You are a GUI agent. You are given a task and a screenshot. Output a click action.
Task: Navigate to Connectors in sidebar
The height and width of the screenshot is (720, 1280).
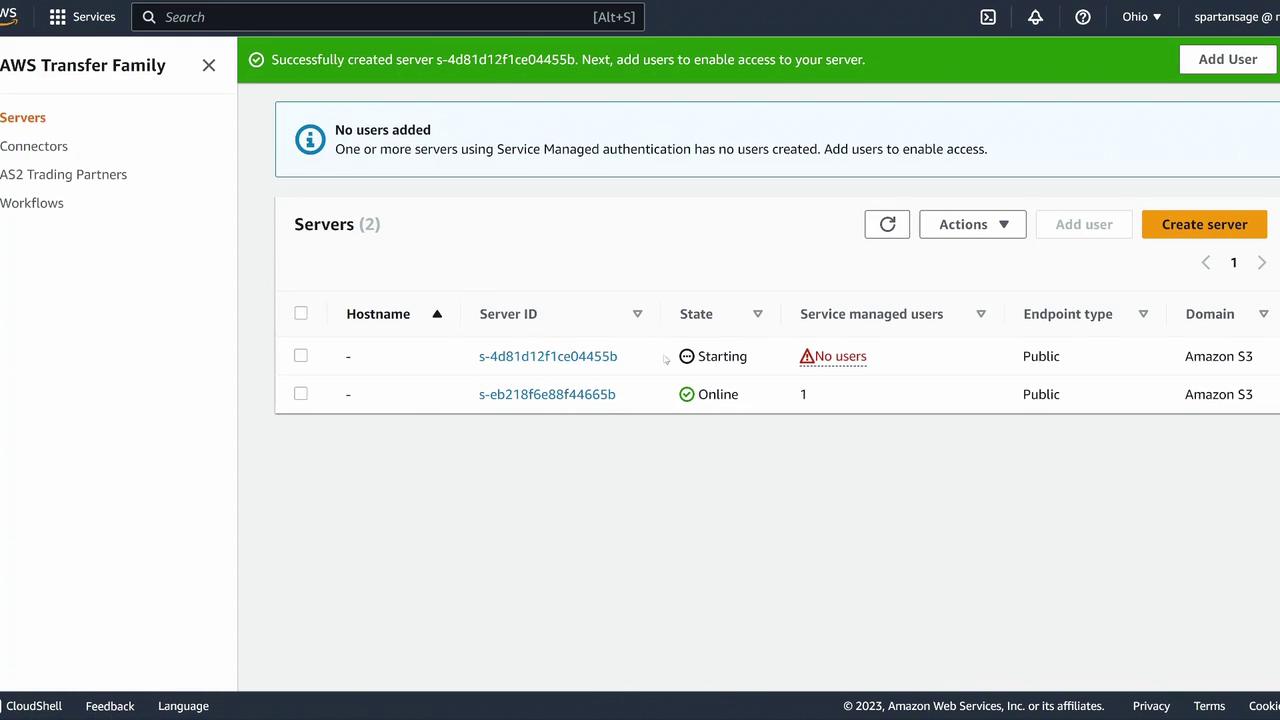click(34, 146)
